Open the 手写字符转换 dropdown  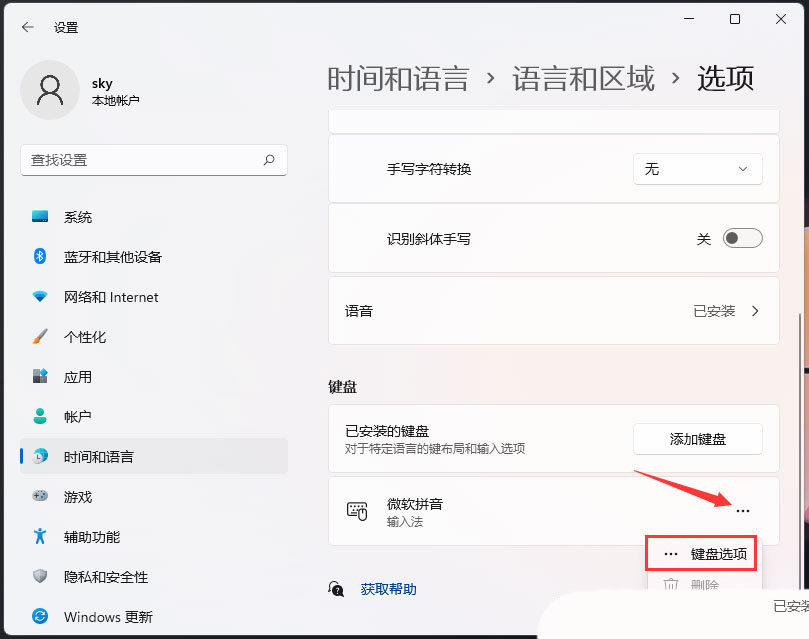697,169
